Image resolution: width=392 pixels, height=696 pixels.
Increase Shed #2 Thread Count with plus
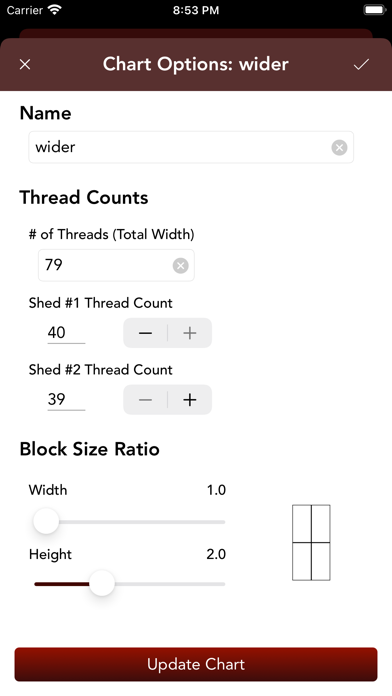[x=190, y=400]
